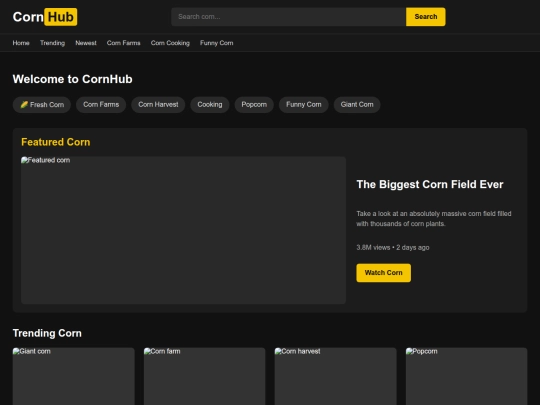540x405 pixels.
Task: Open the Featured corn video image
Action: 184,230
